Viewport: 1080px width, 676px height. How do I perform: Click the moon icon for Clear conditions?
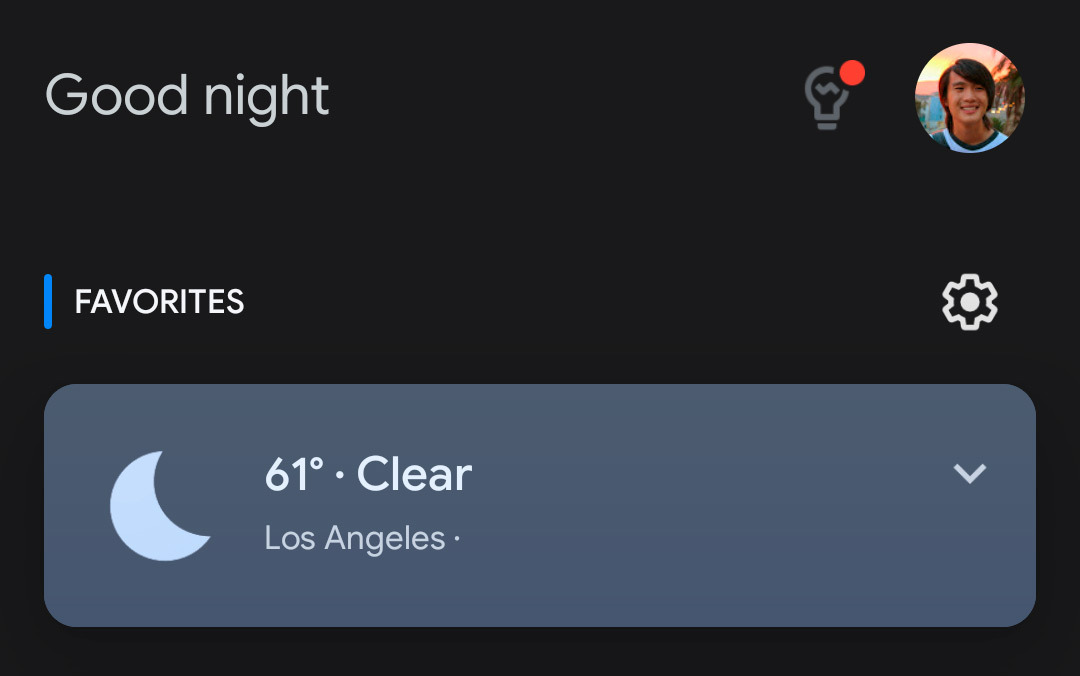point(157,505)
